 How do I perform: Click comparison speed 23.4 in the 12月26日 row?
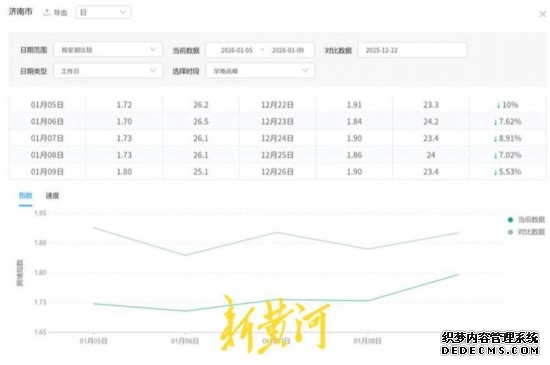pyautogui.click(x=431, y=172)
